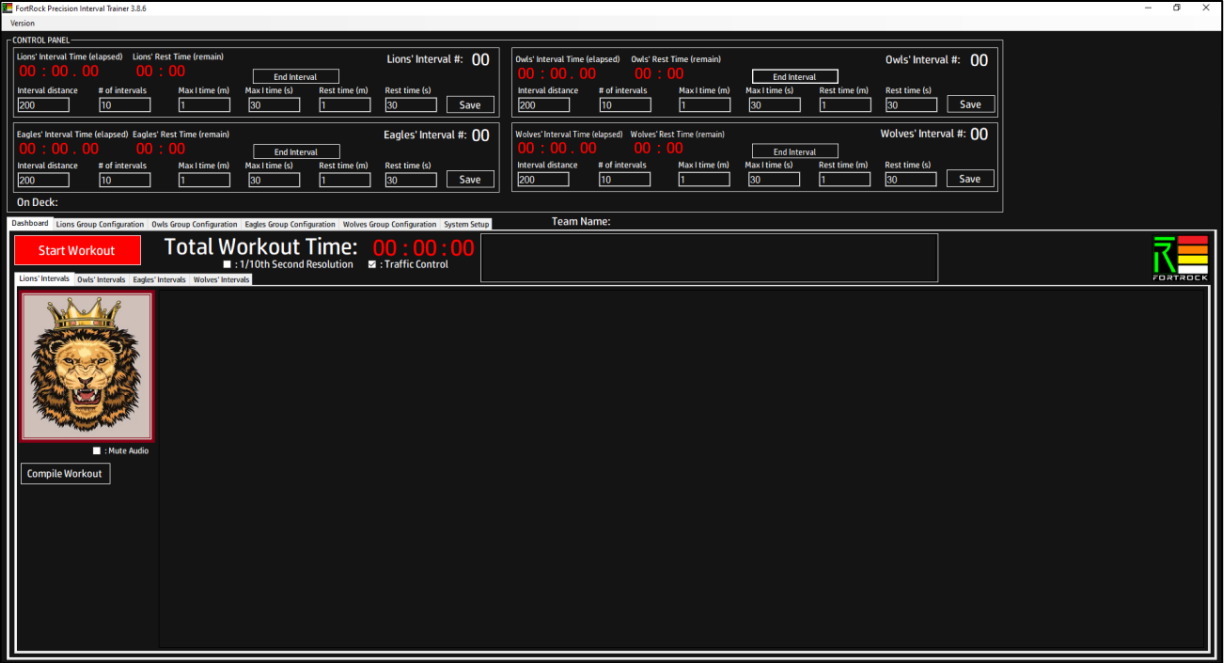Click Lions' # of intervals field

pyautogui.click(x=125, y=105)
